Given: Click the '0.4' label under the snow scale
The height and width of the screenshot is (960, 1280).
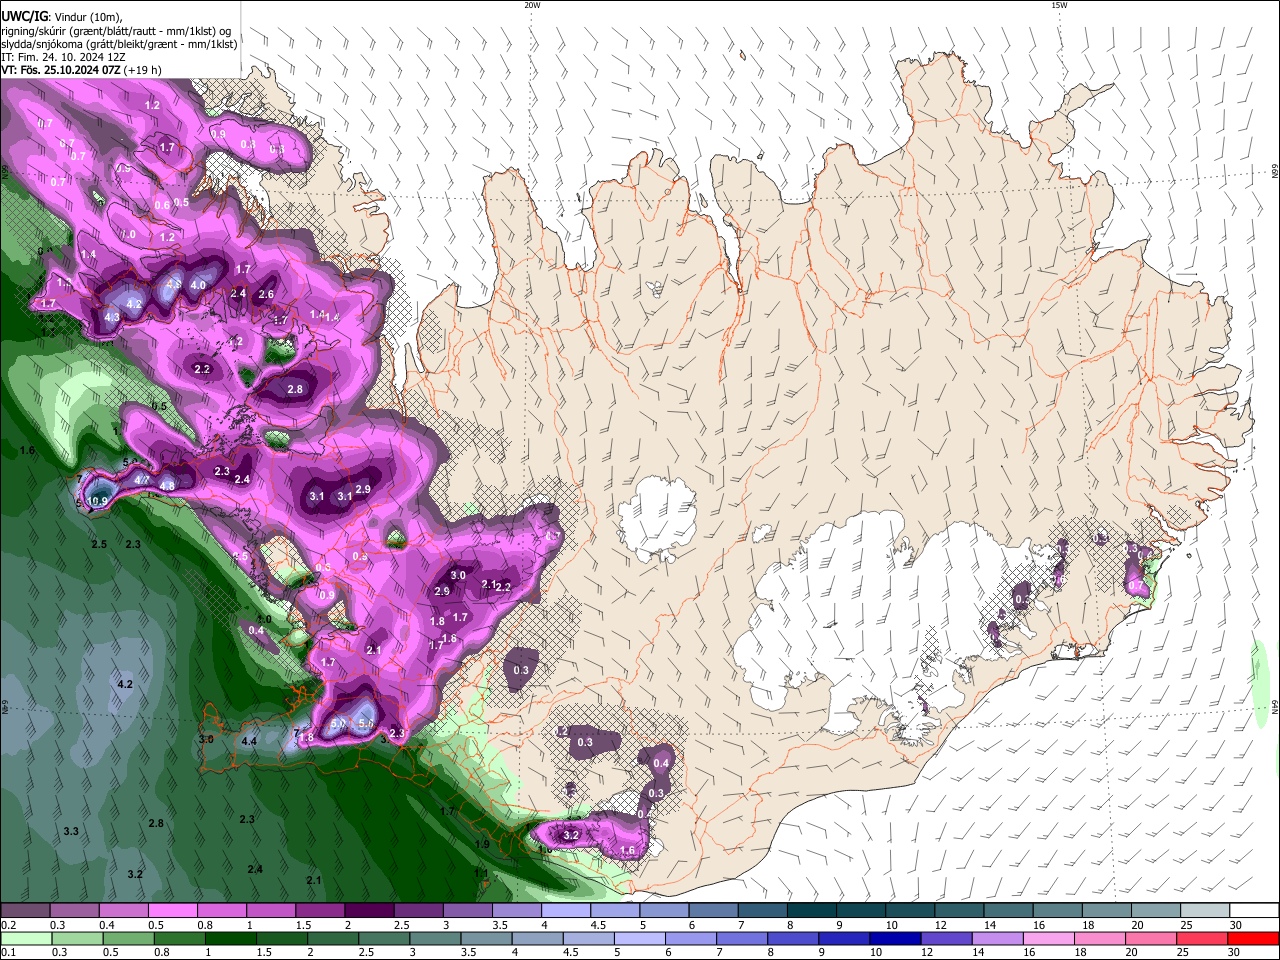Looking at the screenshot, I should point(106,925).
